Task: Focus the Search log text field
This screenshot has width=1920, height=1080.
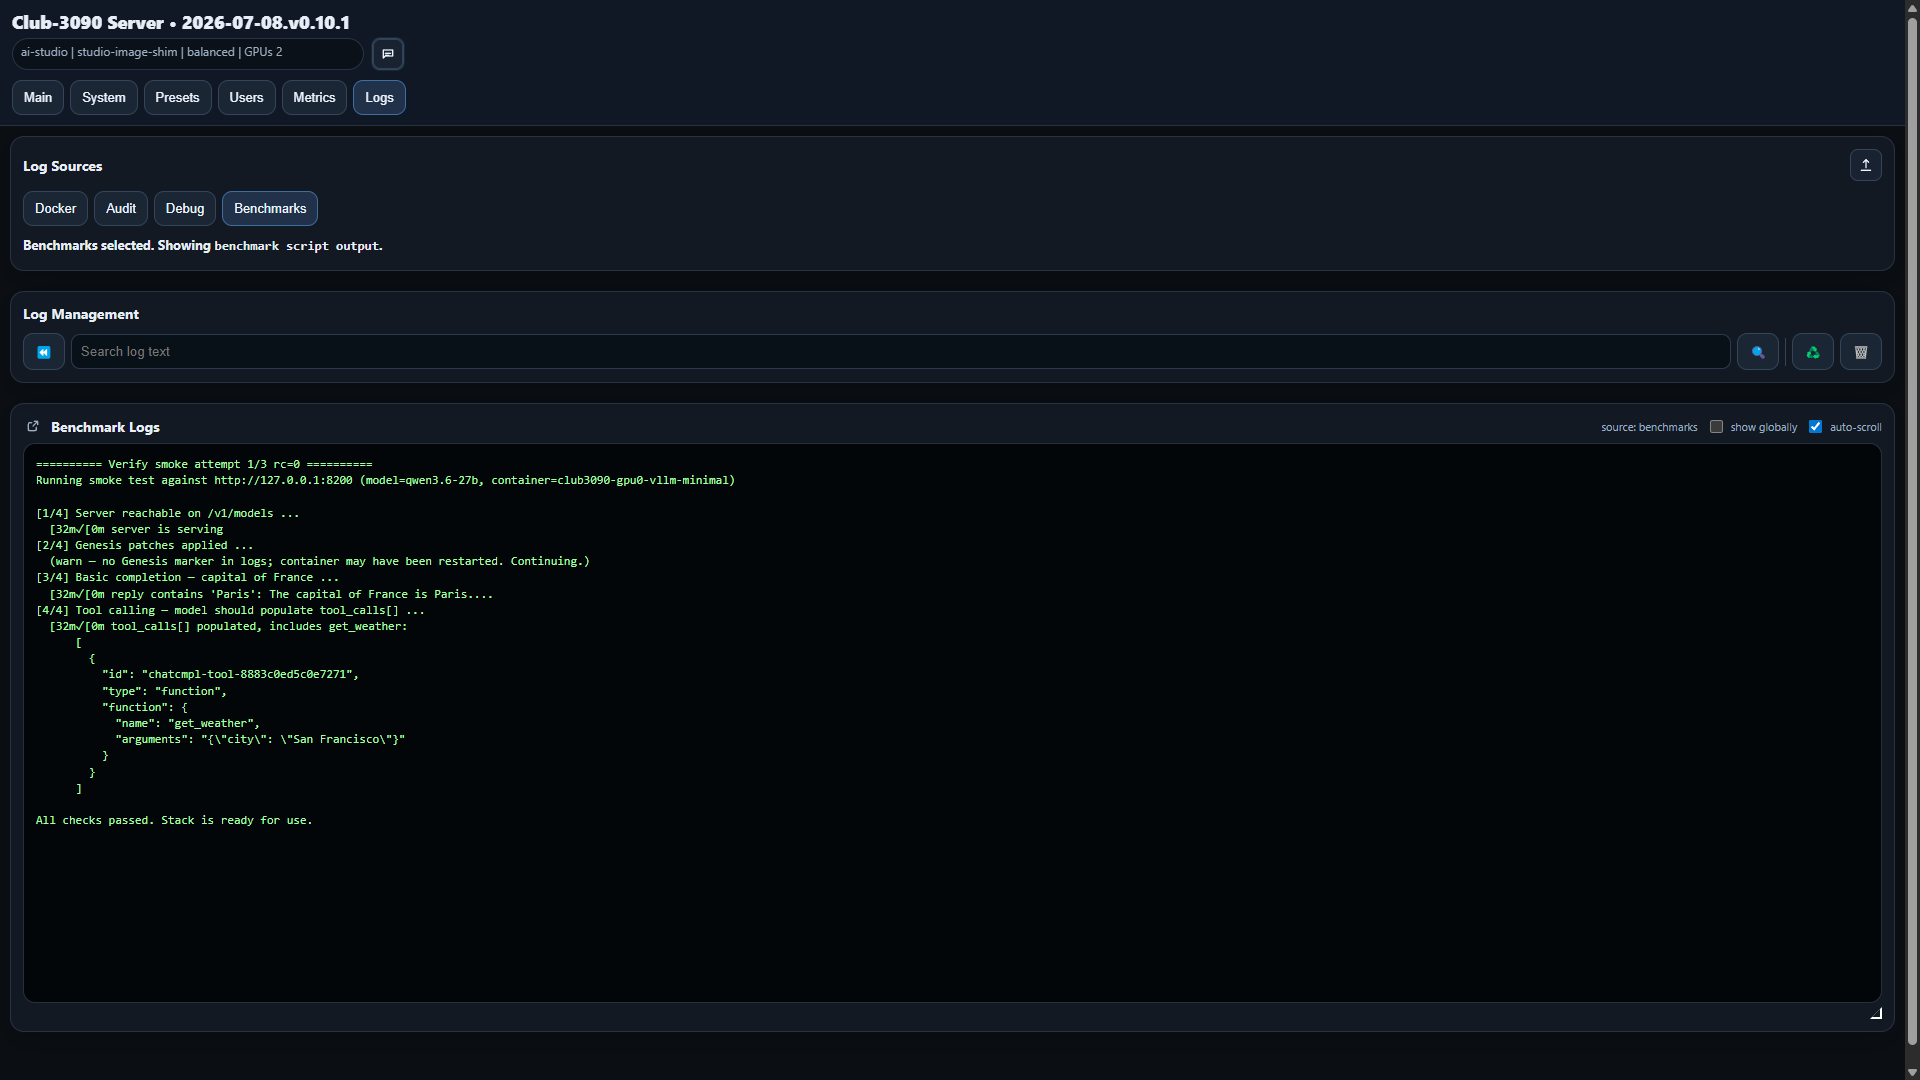Action: point(900,352)
